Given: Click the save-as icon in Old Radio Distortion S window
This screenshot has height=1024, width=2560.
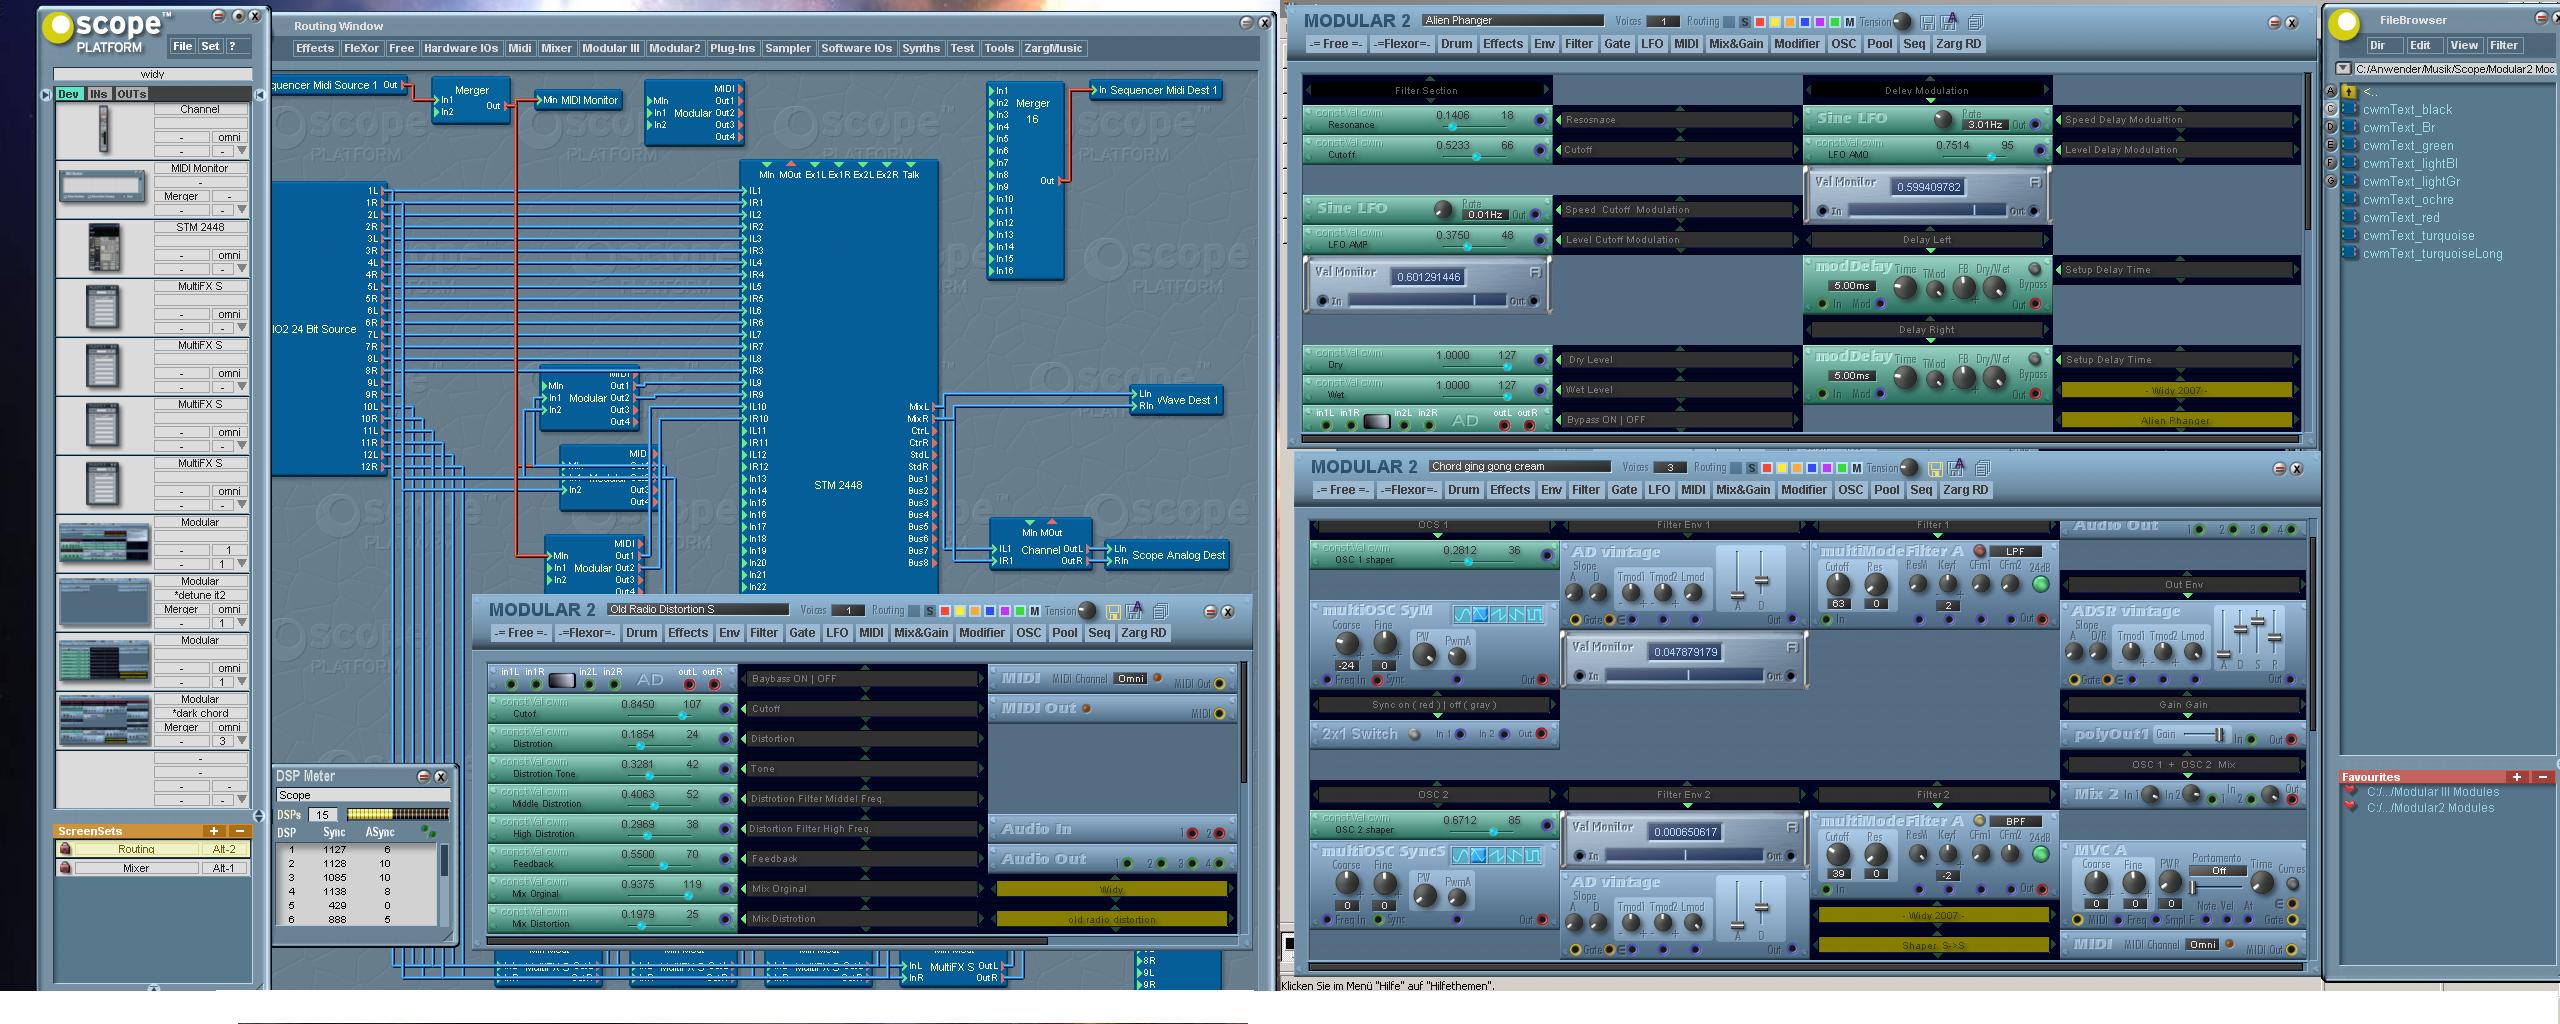Looking at the screenshot, I should click(1134, 611).
